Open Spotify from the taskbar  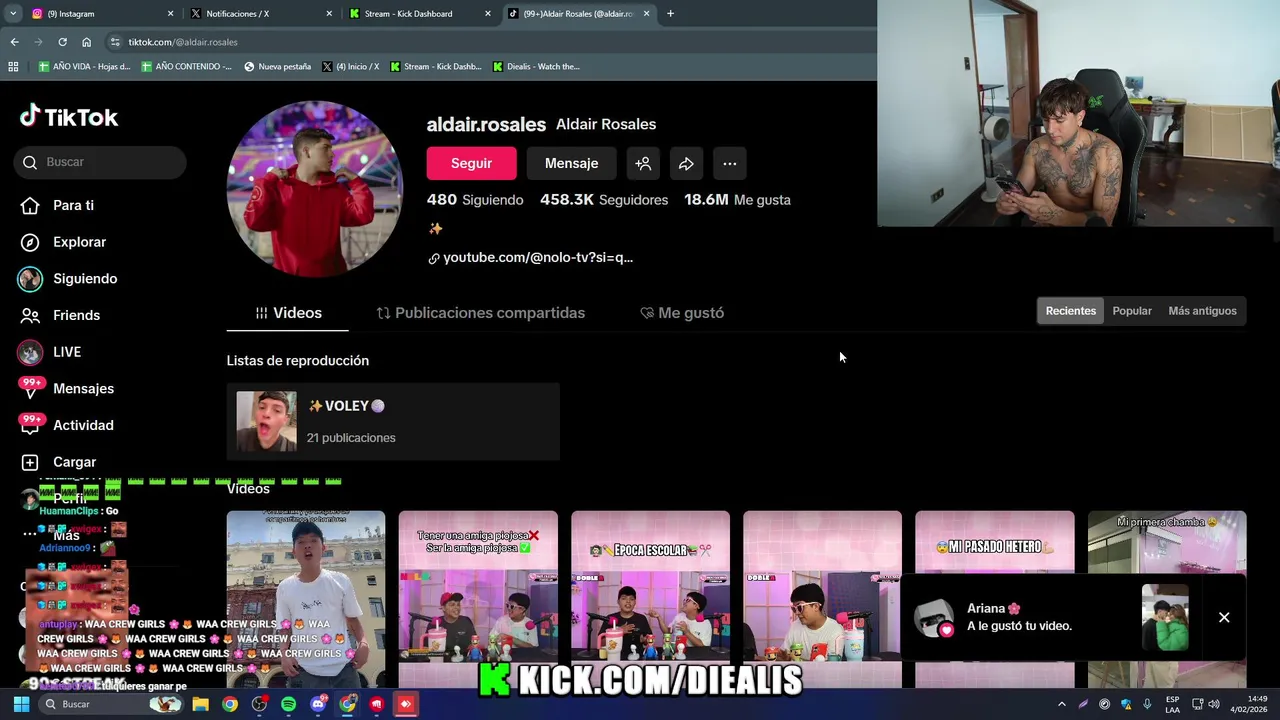pos(288,704)
